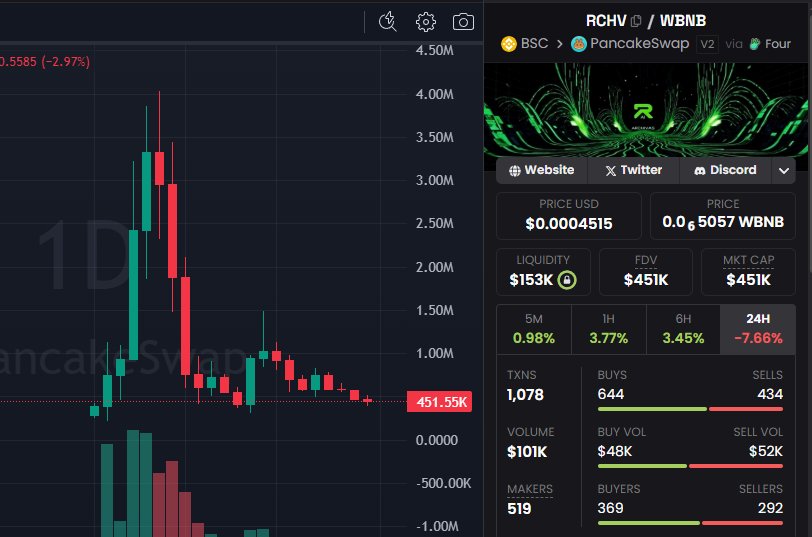Select the 6H timeframe tab
Screen dimensions: 812x537
point(683,329)
